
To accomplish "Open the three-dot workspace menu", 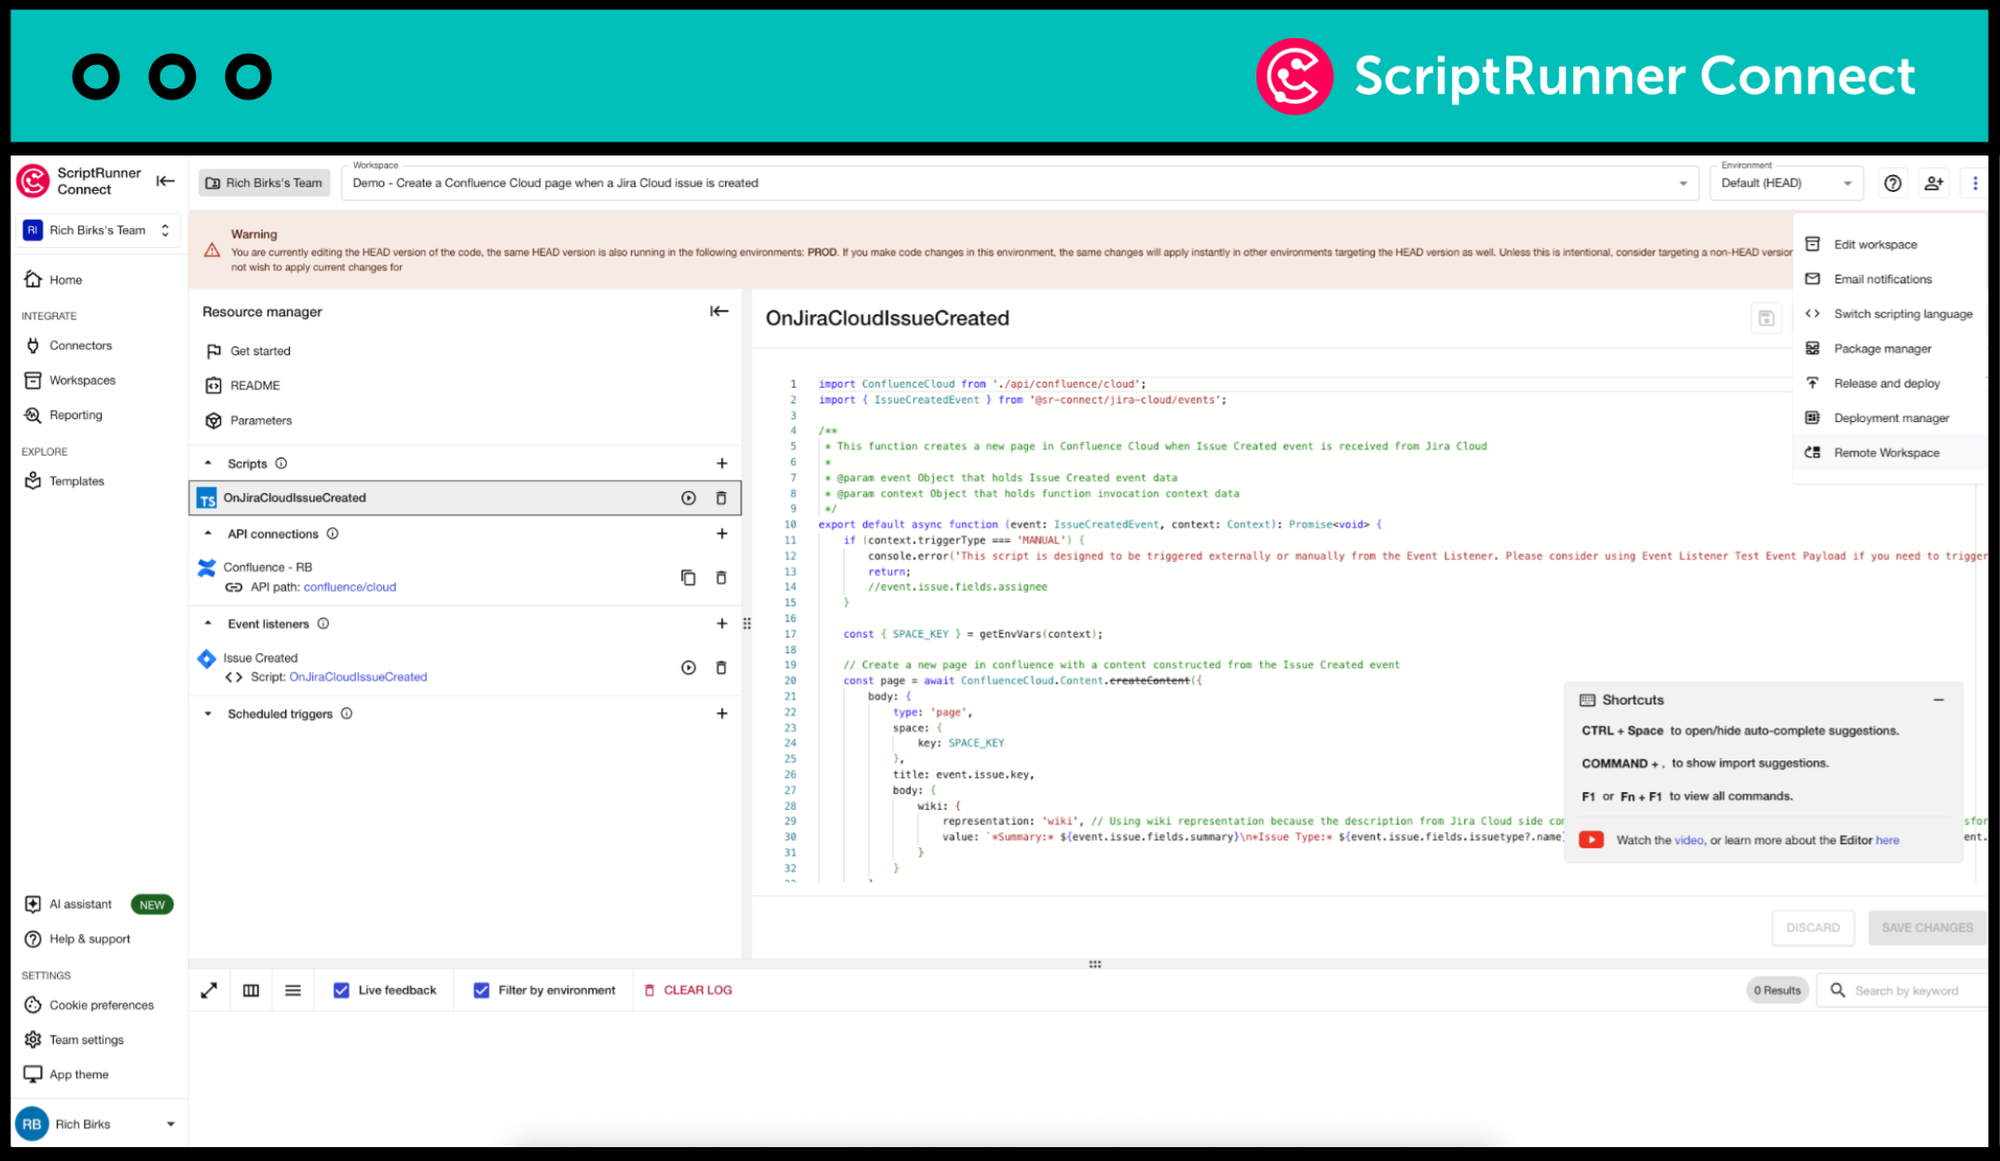I will [x=1975, y=183].
